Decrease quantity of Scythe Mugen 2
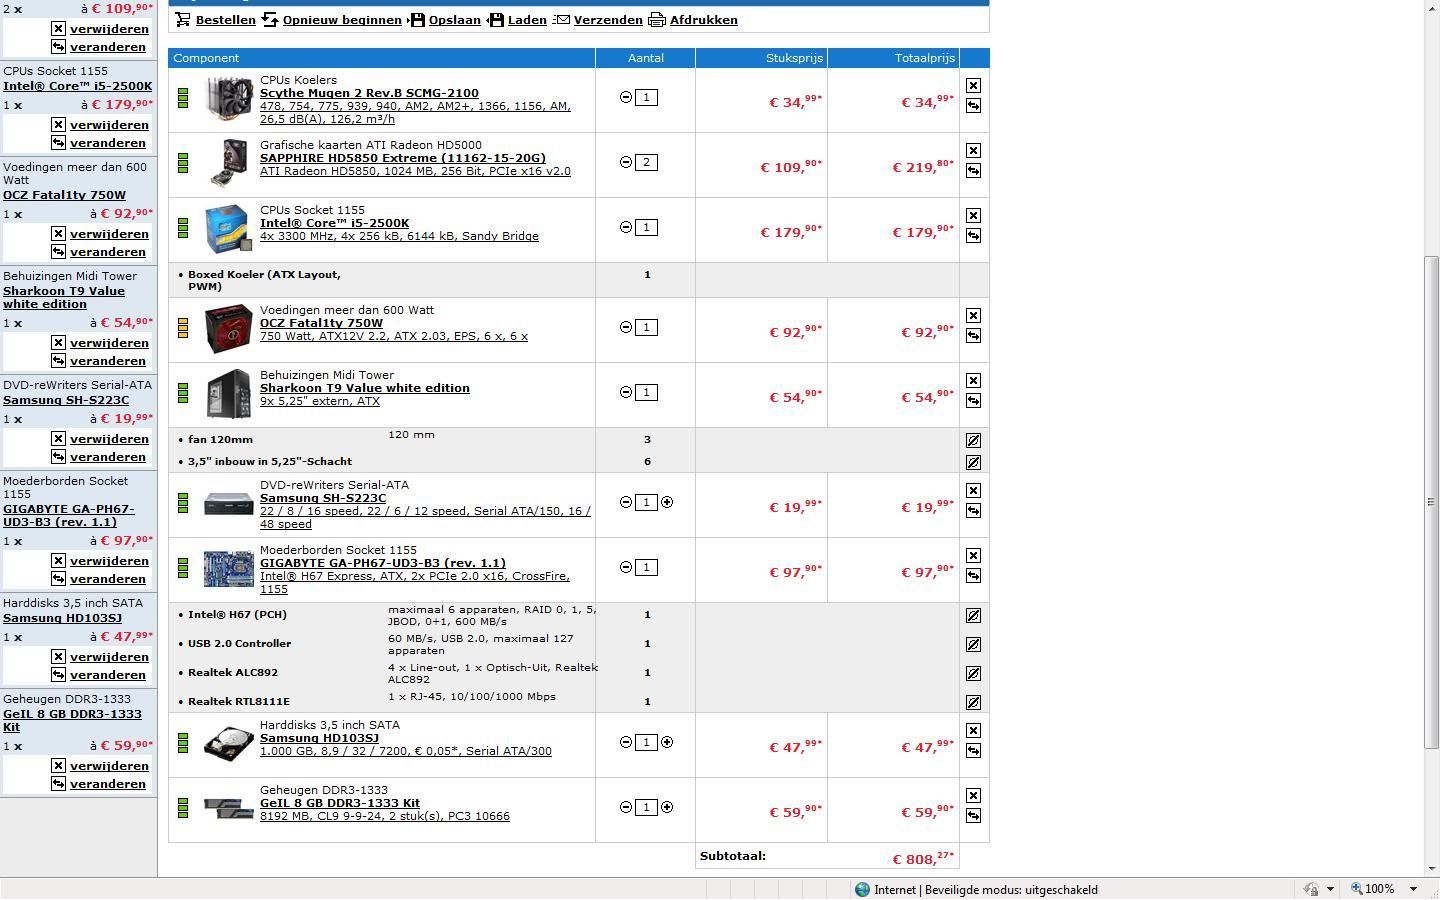The width and height of the screenshot is (1440, 900). (x=626, y=97)
